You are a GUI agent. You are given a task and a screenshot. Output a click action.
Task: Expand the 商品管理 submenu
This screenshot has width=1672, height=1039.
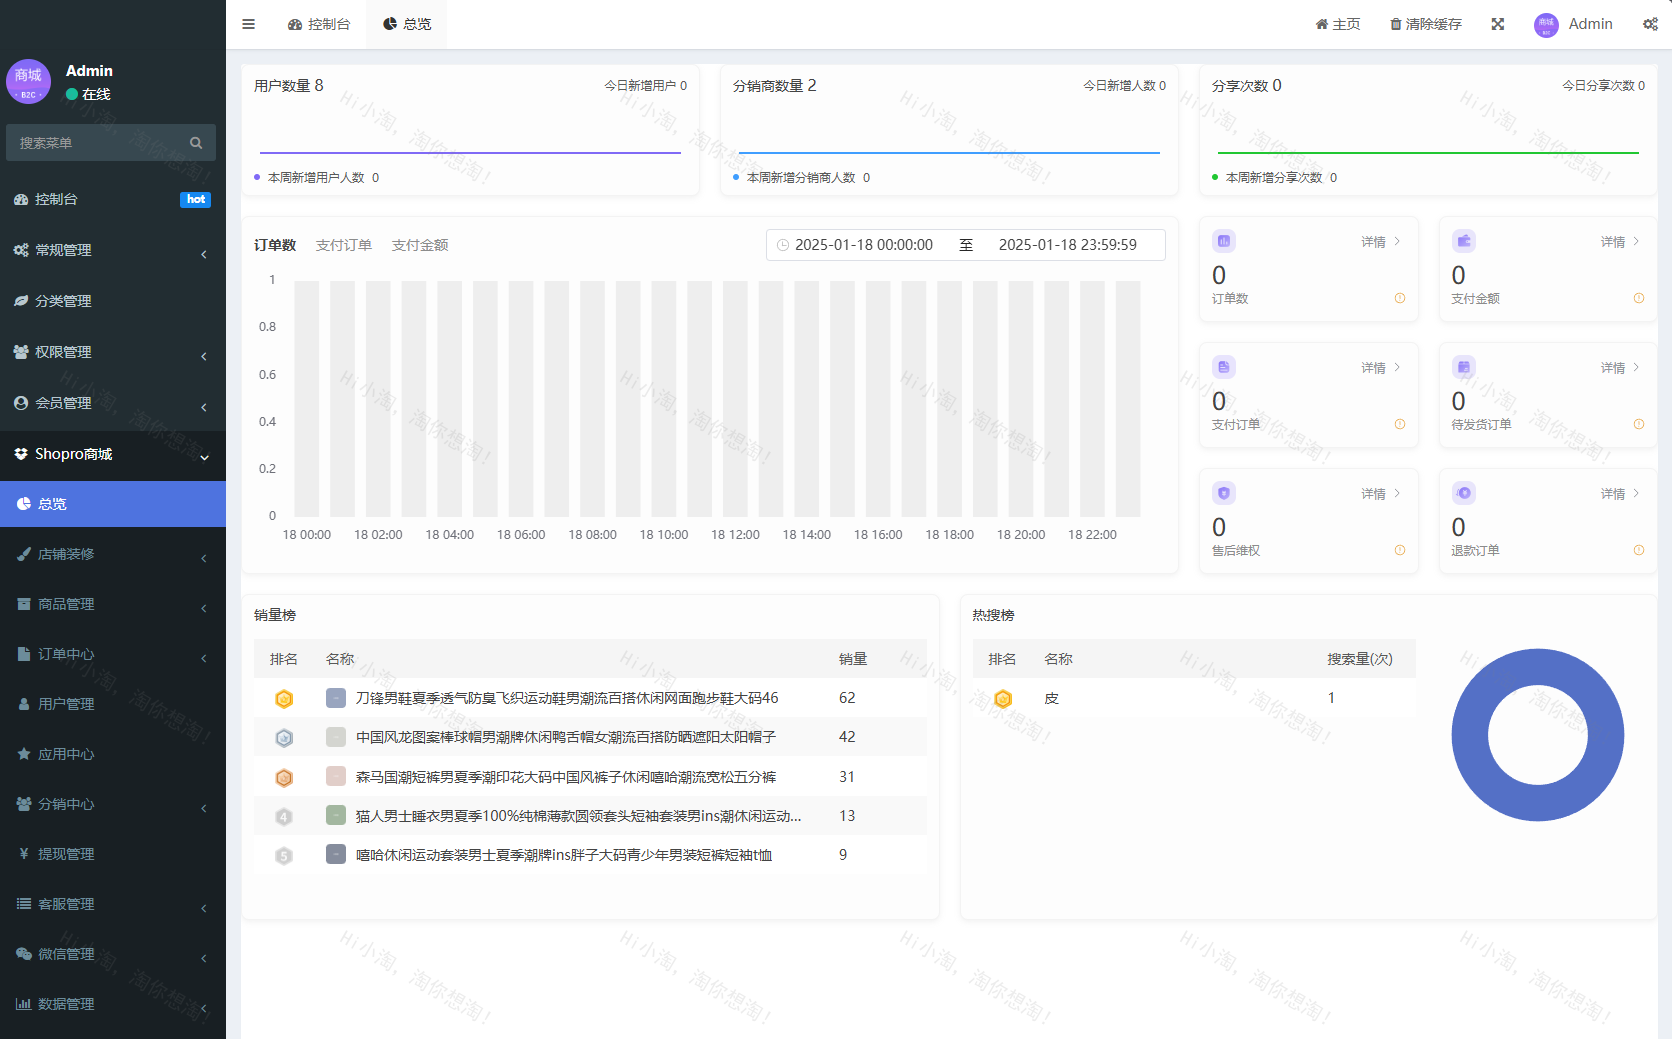pos(113,604)
